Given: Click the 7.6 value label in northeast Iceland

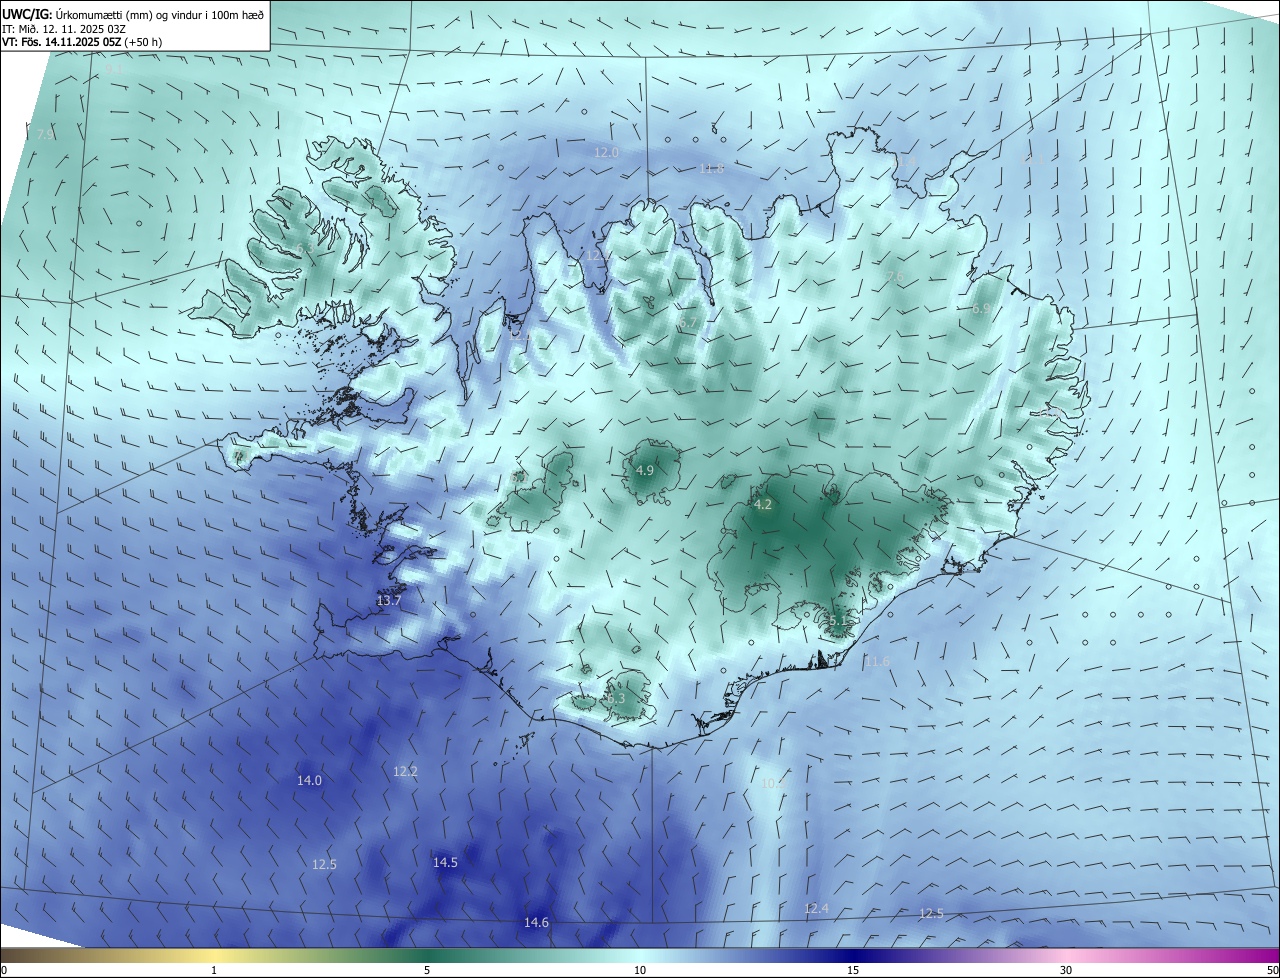Looking at the screenshot, I should pos(895,277).
